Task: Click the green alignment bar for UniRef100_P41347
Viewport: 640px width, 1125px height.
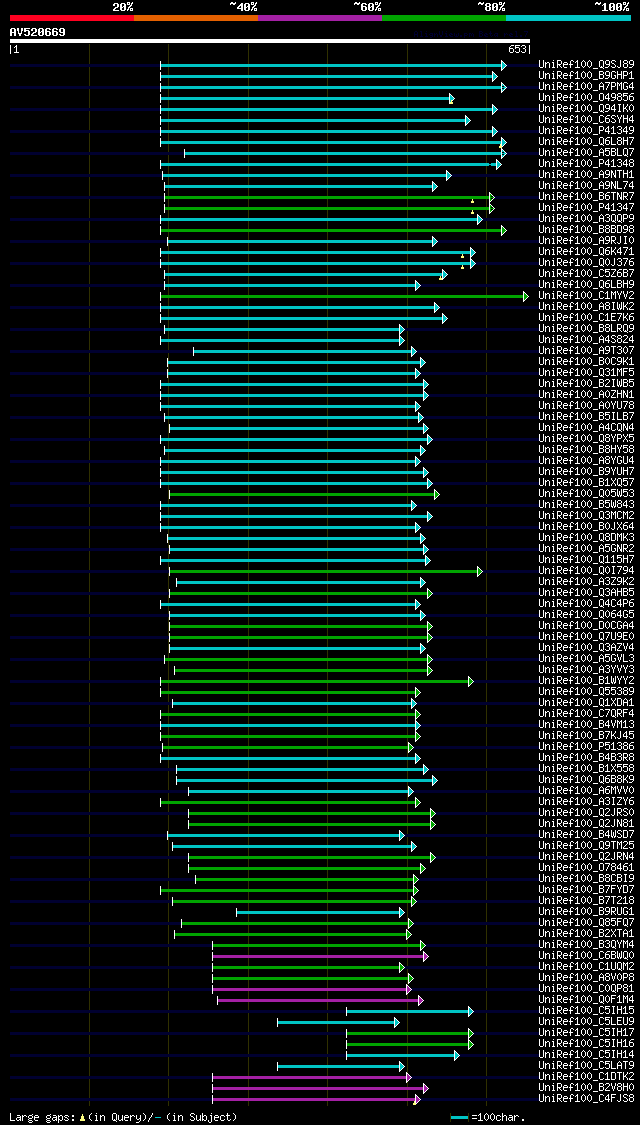Action: coord(327,208)
